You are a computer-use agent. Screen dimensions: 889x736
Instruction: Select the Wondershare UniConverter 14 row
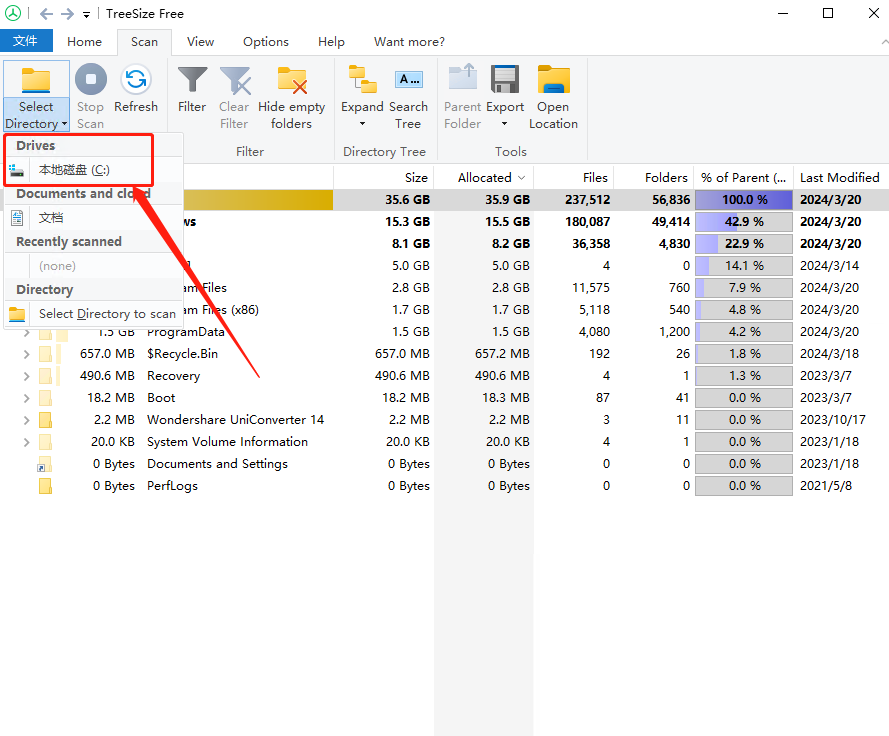(235, 420)
